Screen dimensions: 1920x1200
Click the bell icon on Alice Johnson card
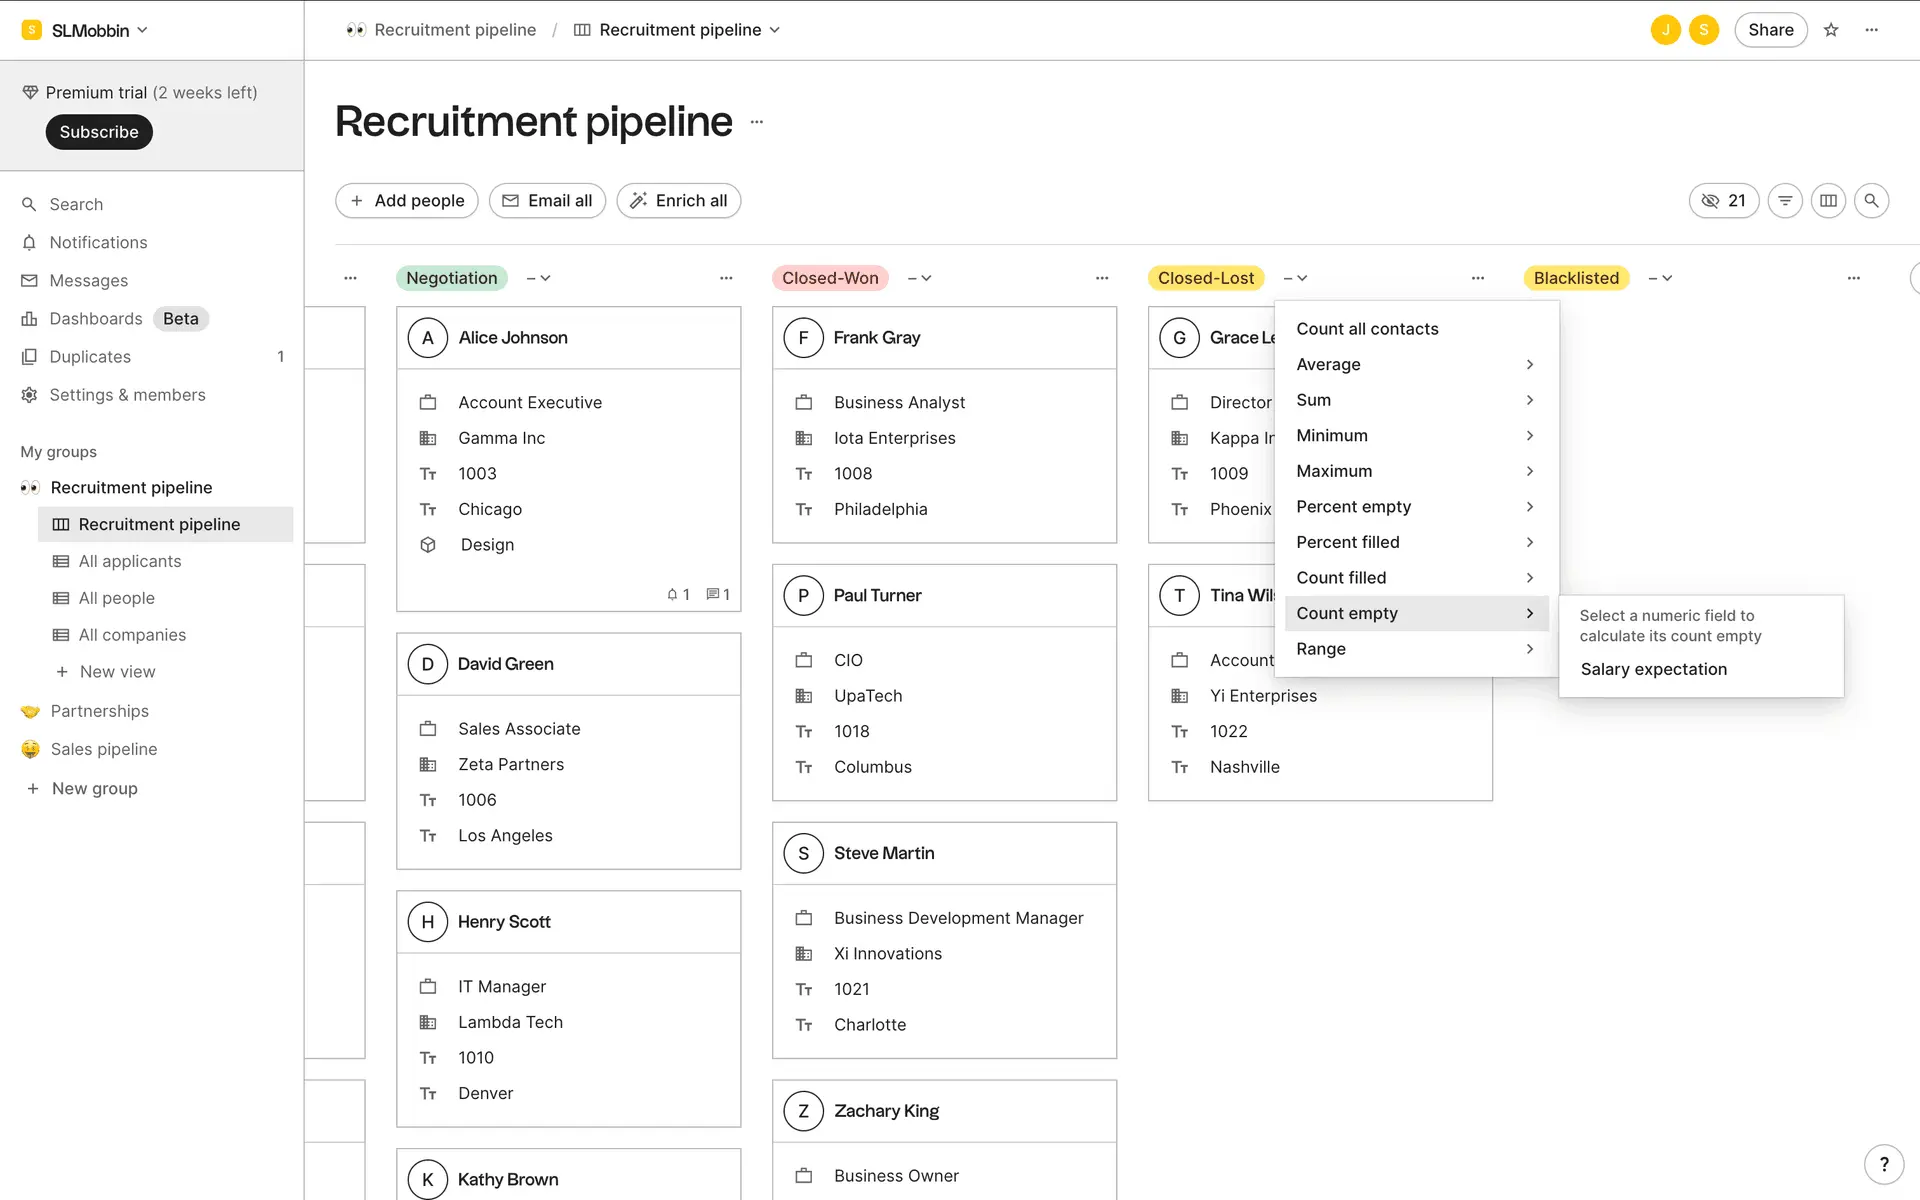coord(673,594)
